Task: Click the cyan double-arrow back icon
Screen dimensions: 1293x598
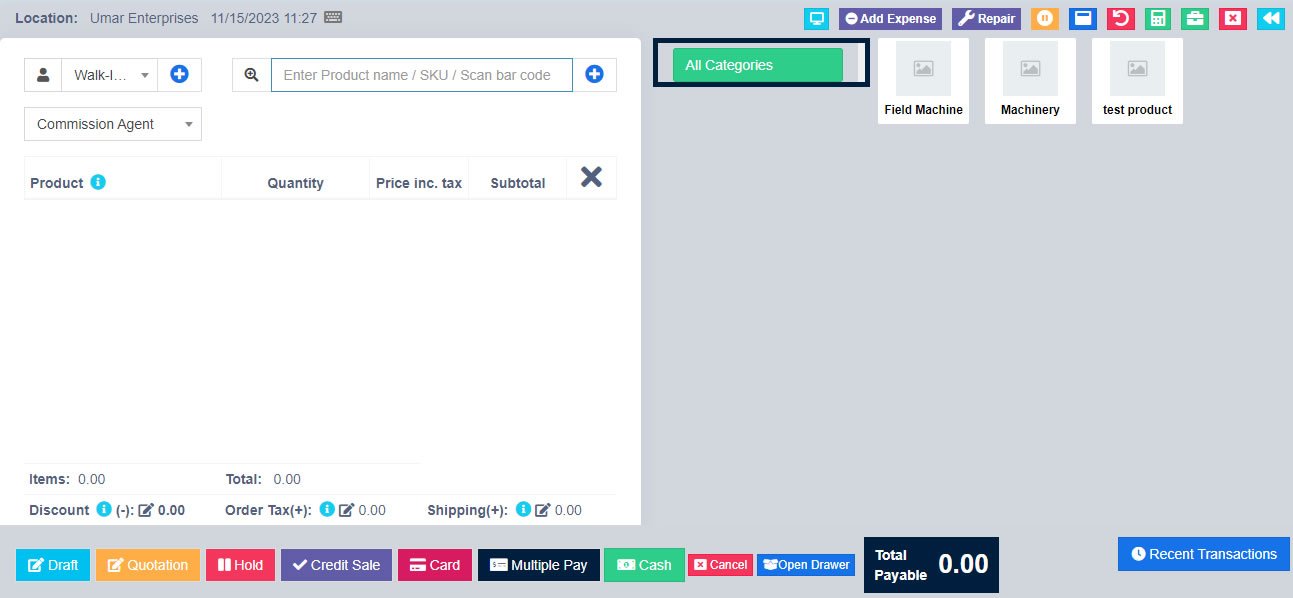Action: (1270, 18)
